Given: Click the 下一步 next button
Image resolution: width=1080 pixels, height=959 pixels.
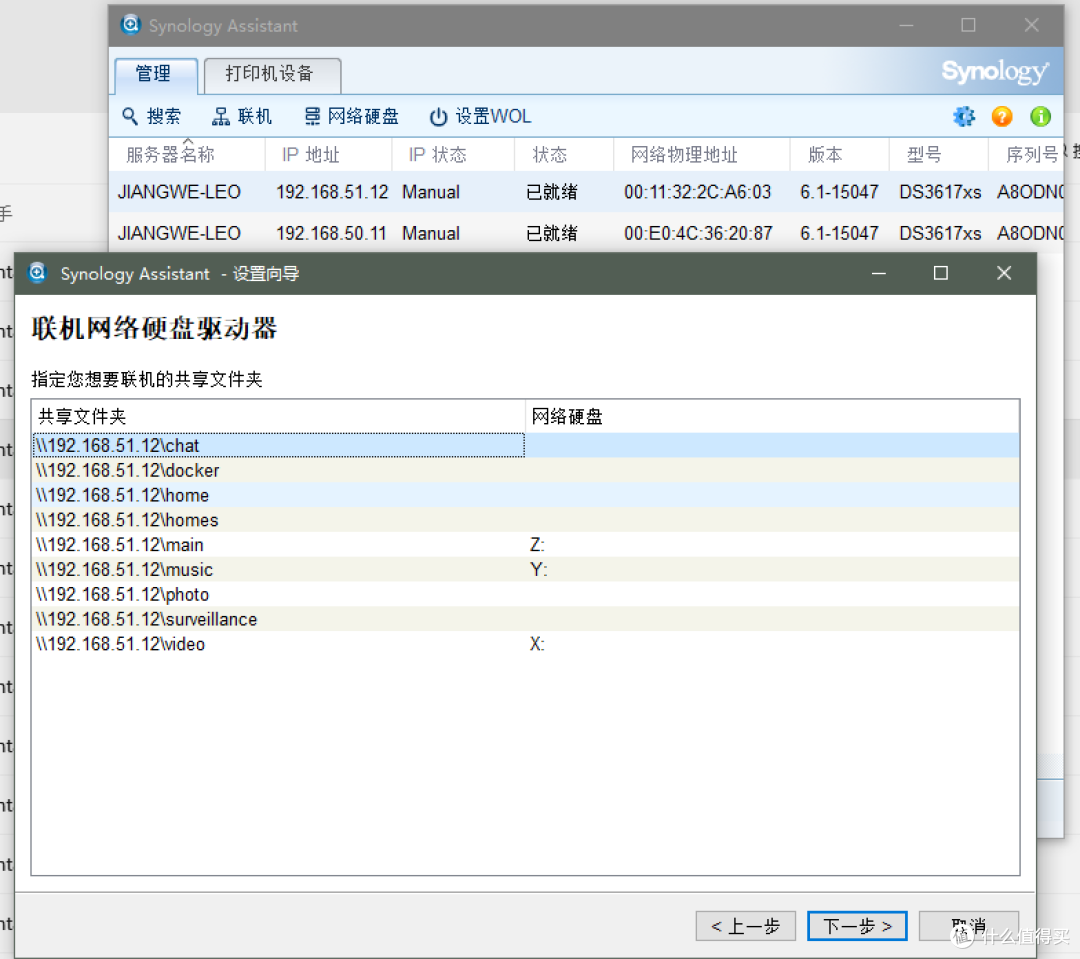Looking at the screenshot, I should (857, 926).
